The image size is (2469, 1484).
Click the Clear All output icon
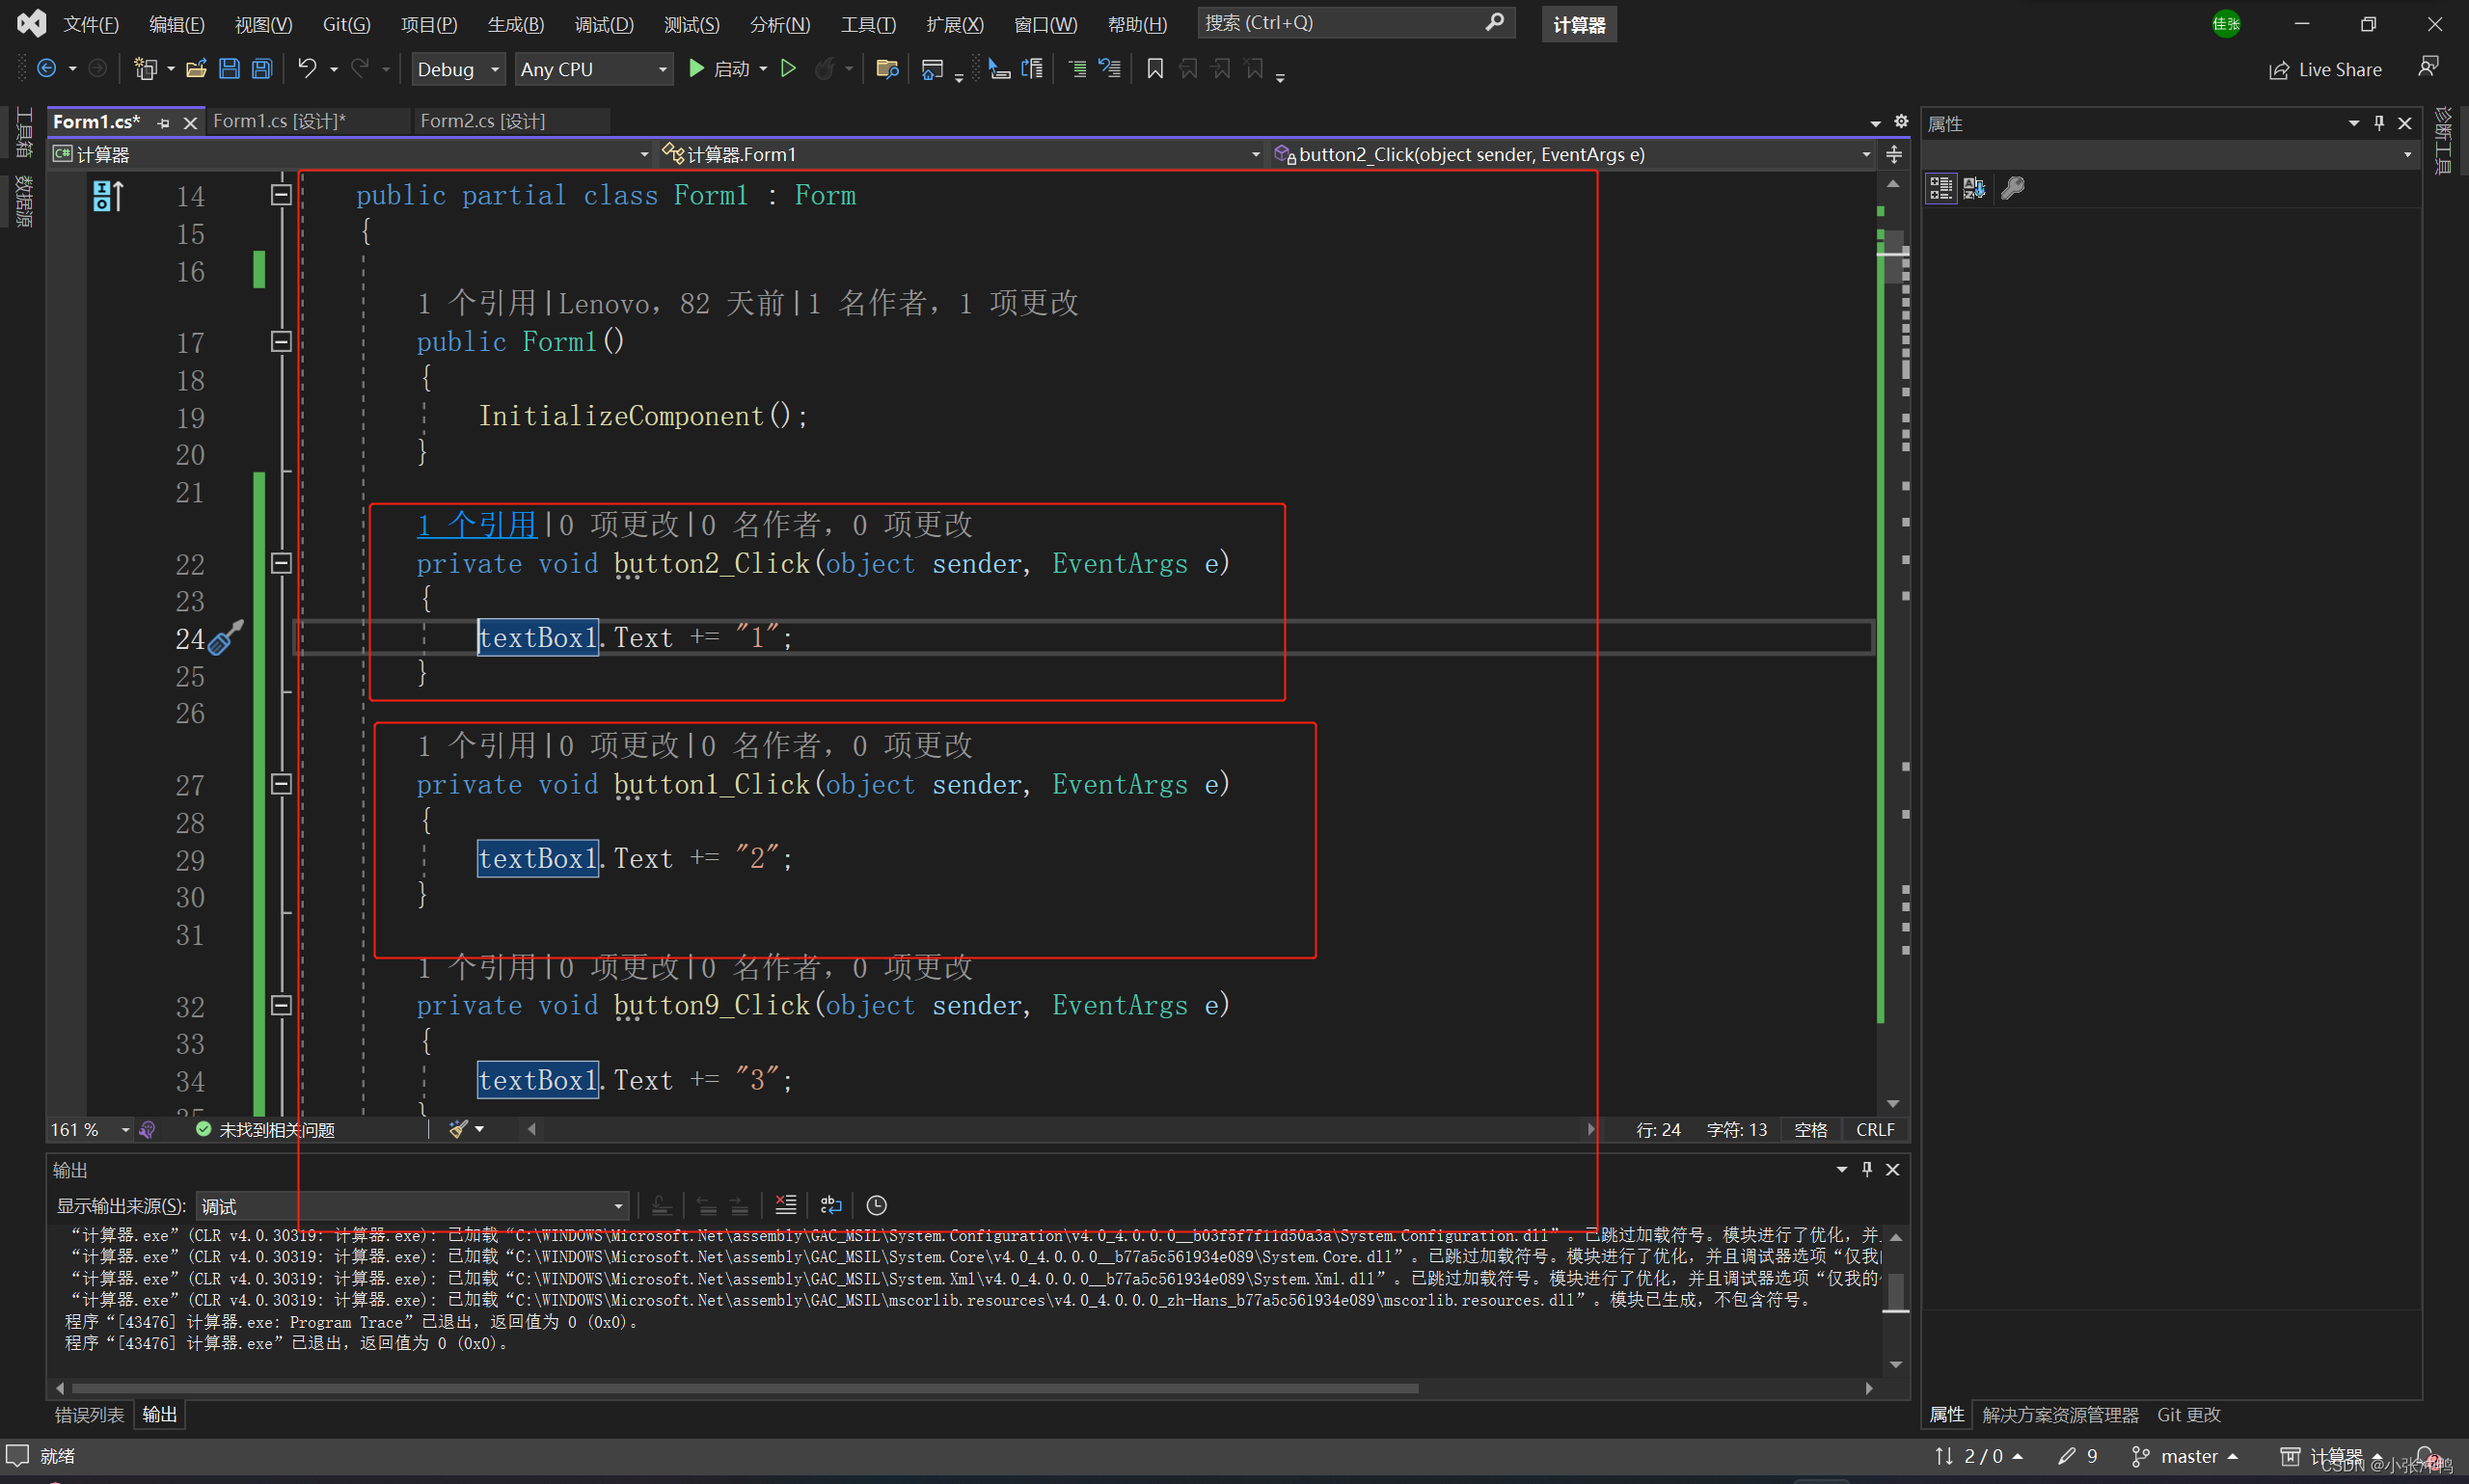(786, 1205)
